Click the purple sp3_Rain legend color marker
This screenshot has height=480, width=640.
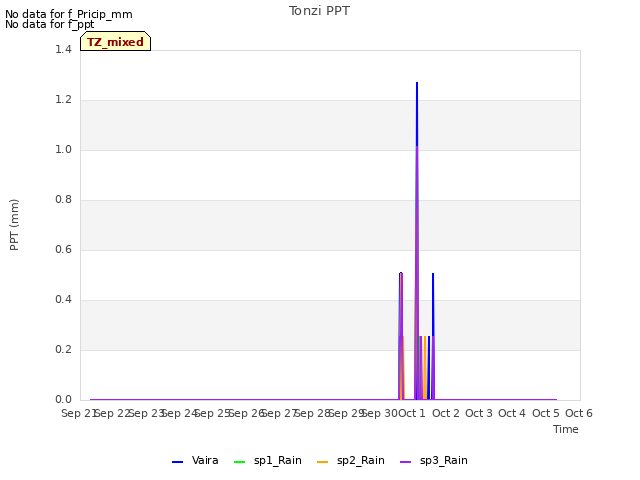coord(405,462)
